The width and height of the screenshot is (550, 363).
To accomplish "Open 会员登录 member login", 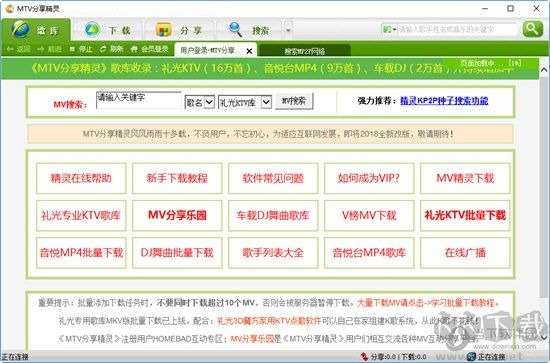I will 149,49.
